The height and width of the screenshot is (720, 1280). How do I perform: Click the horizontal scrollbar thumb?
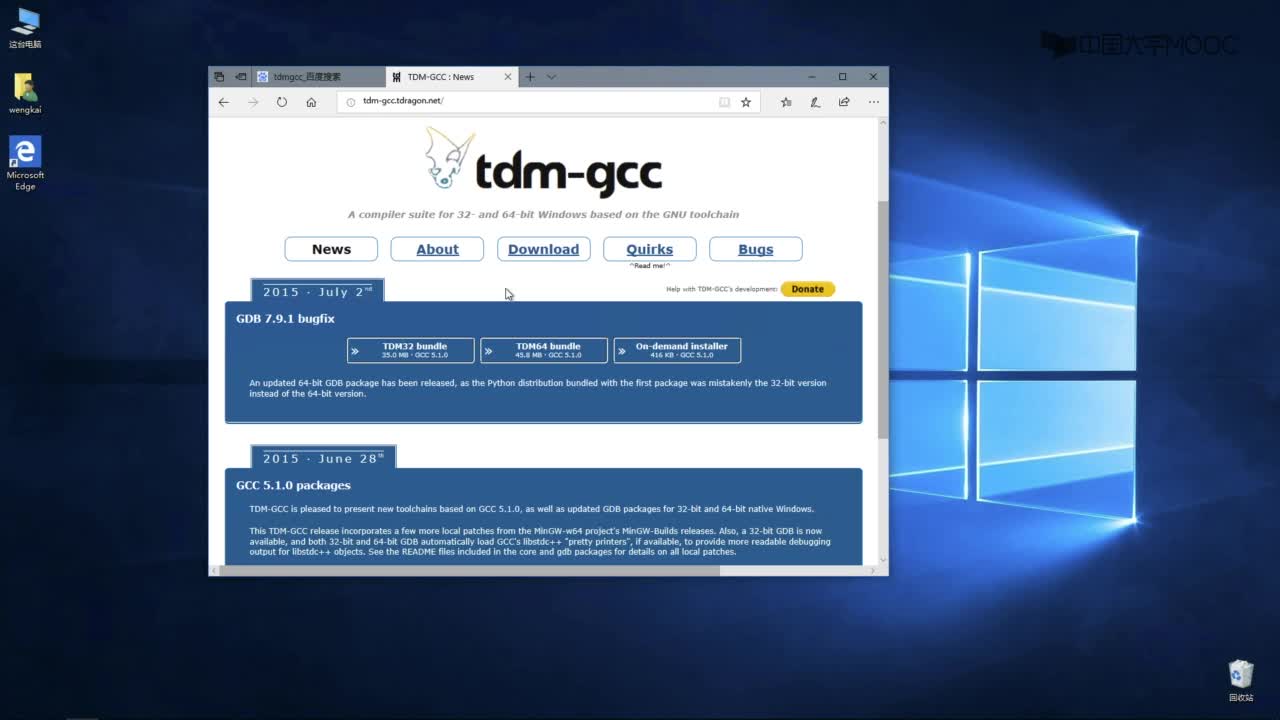[x=468, y=571]
